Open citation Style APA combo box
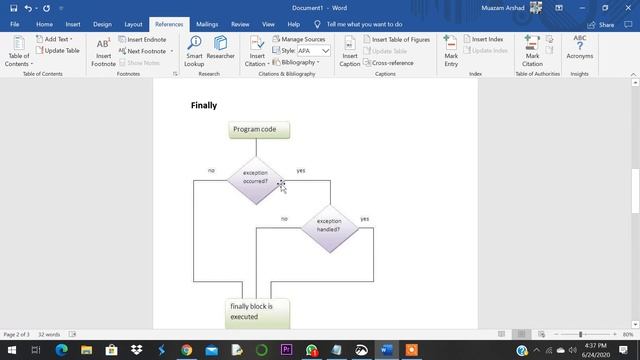 click(313, 51)
